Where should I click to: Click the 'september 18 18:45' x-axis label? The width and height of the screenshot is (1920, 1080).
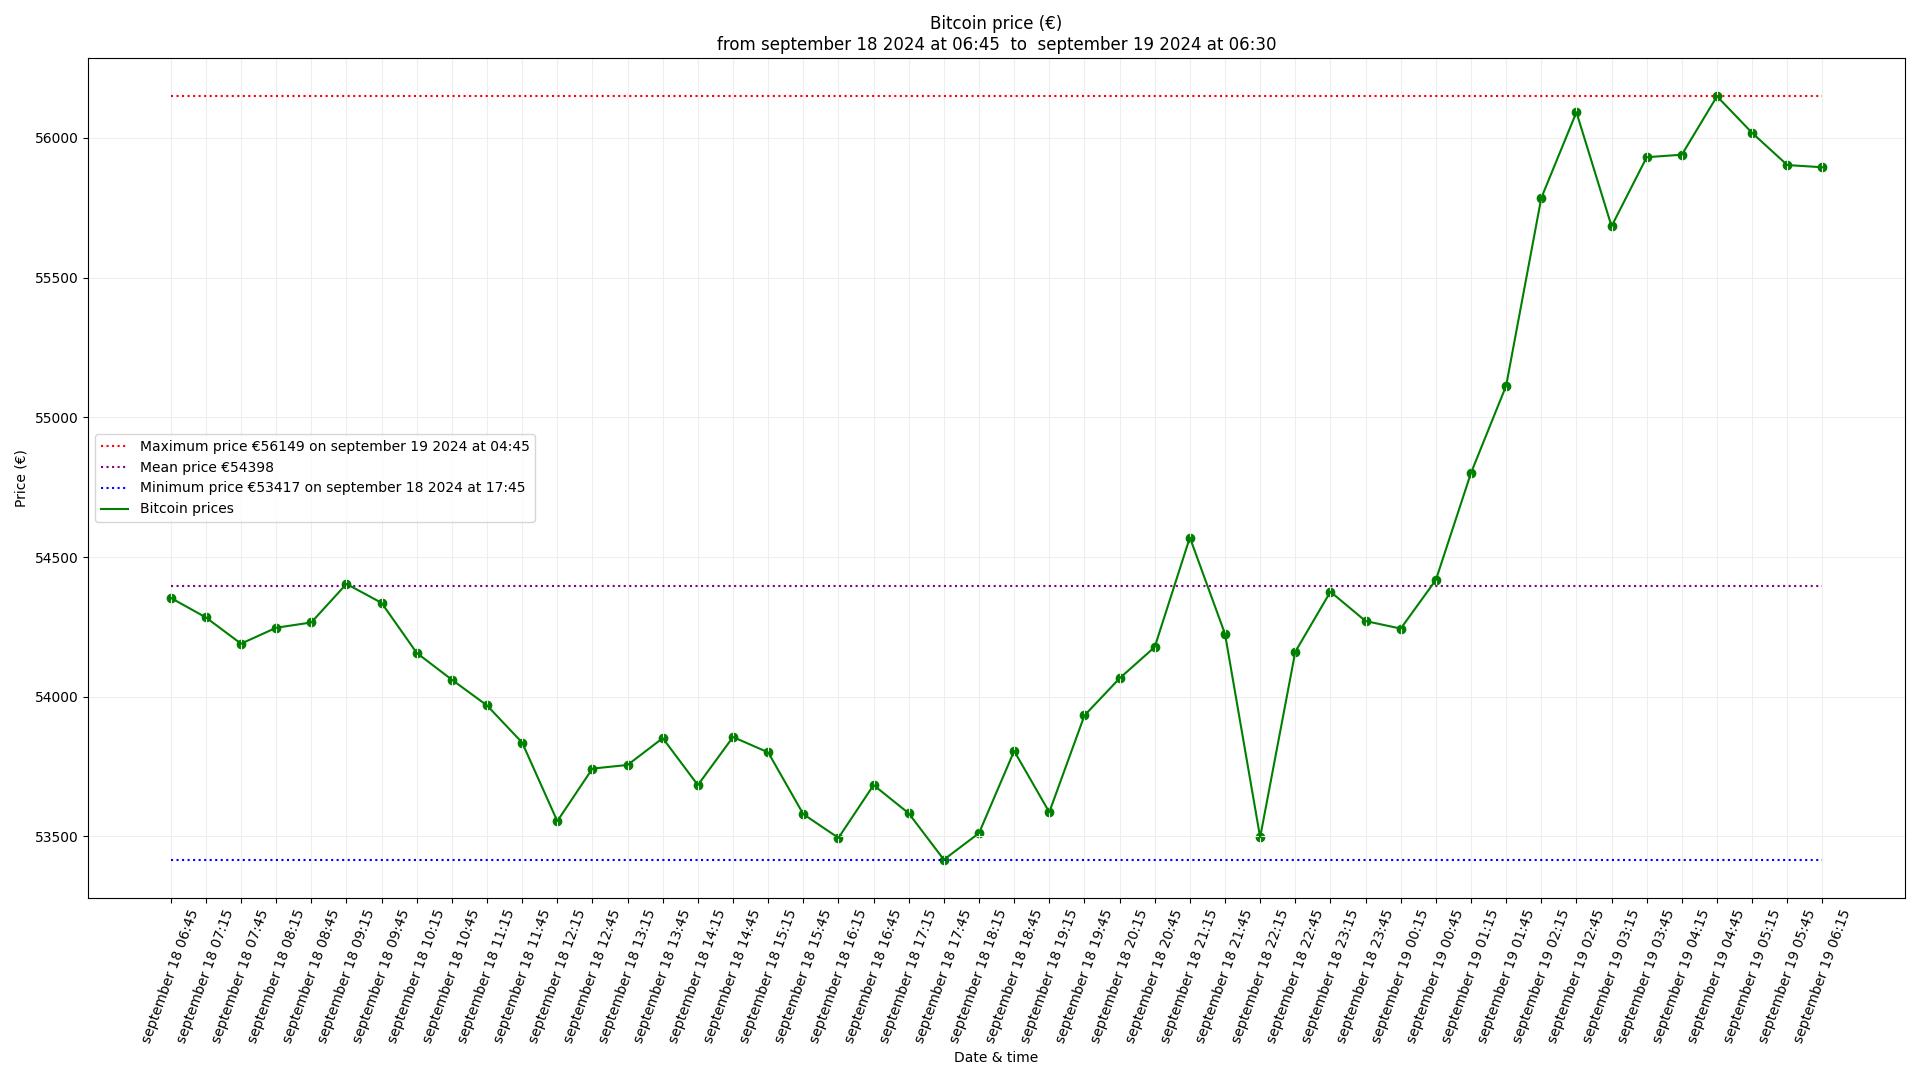pyautogui.click(x=1012, y=976)
